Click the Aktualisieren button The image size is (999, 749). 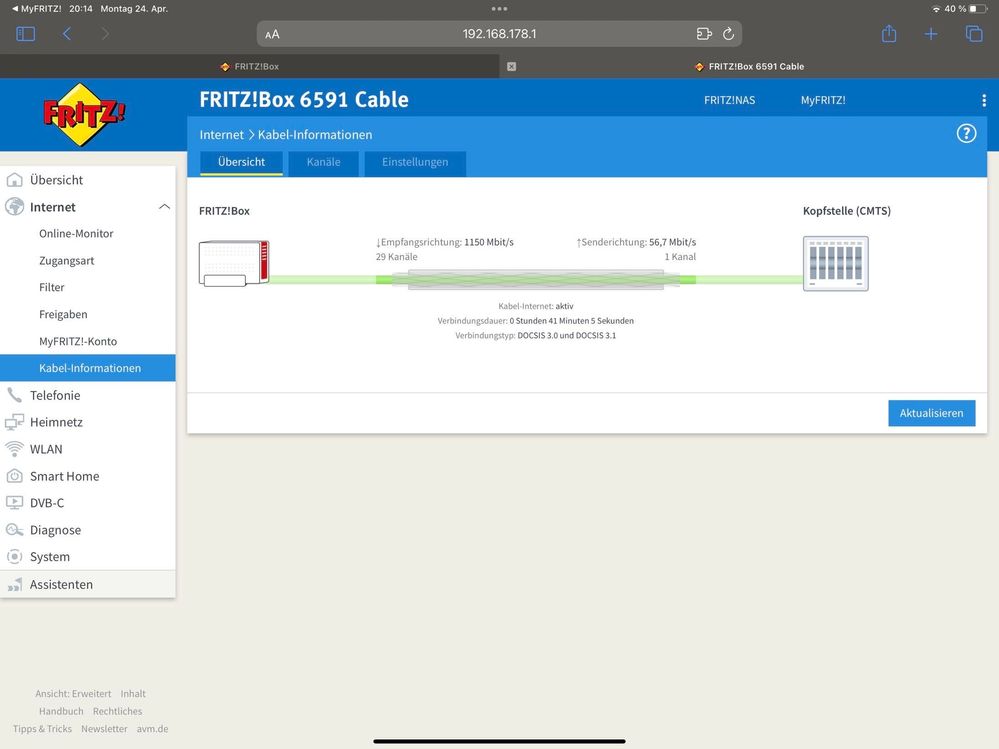931,413
